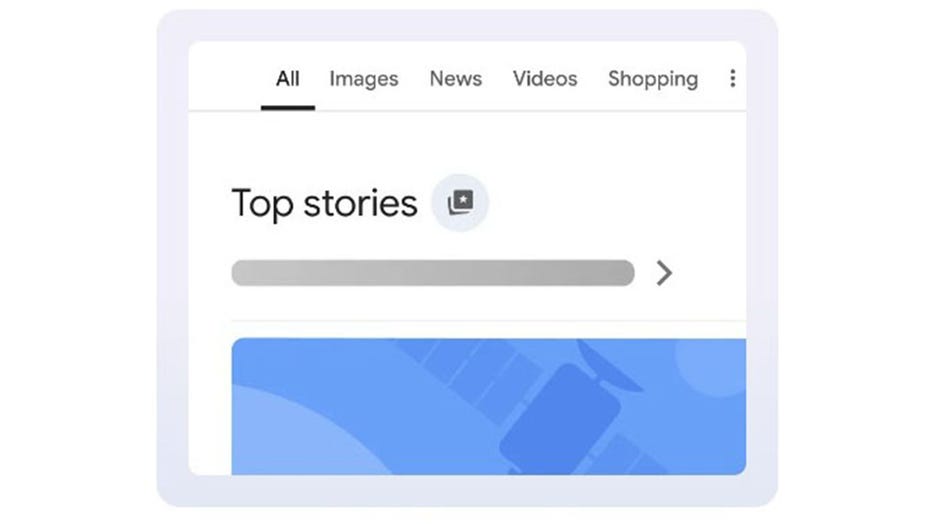
Task: Open the three-dot more options menu
Action: point(732,78)
